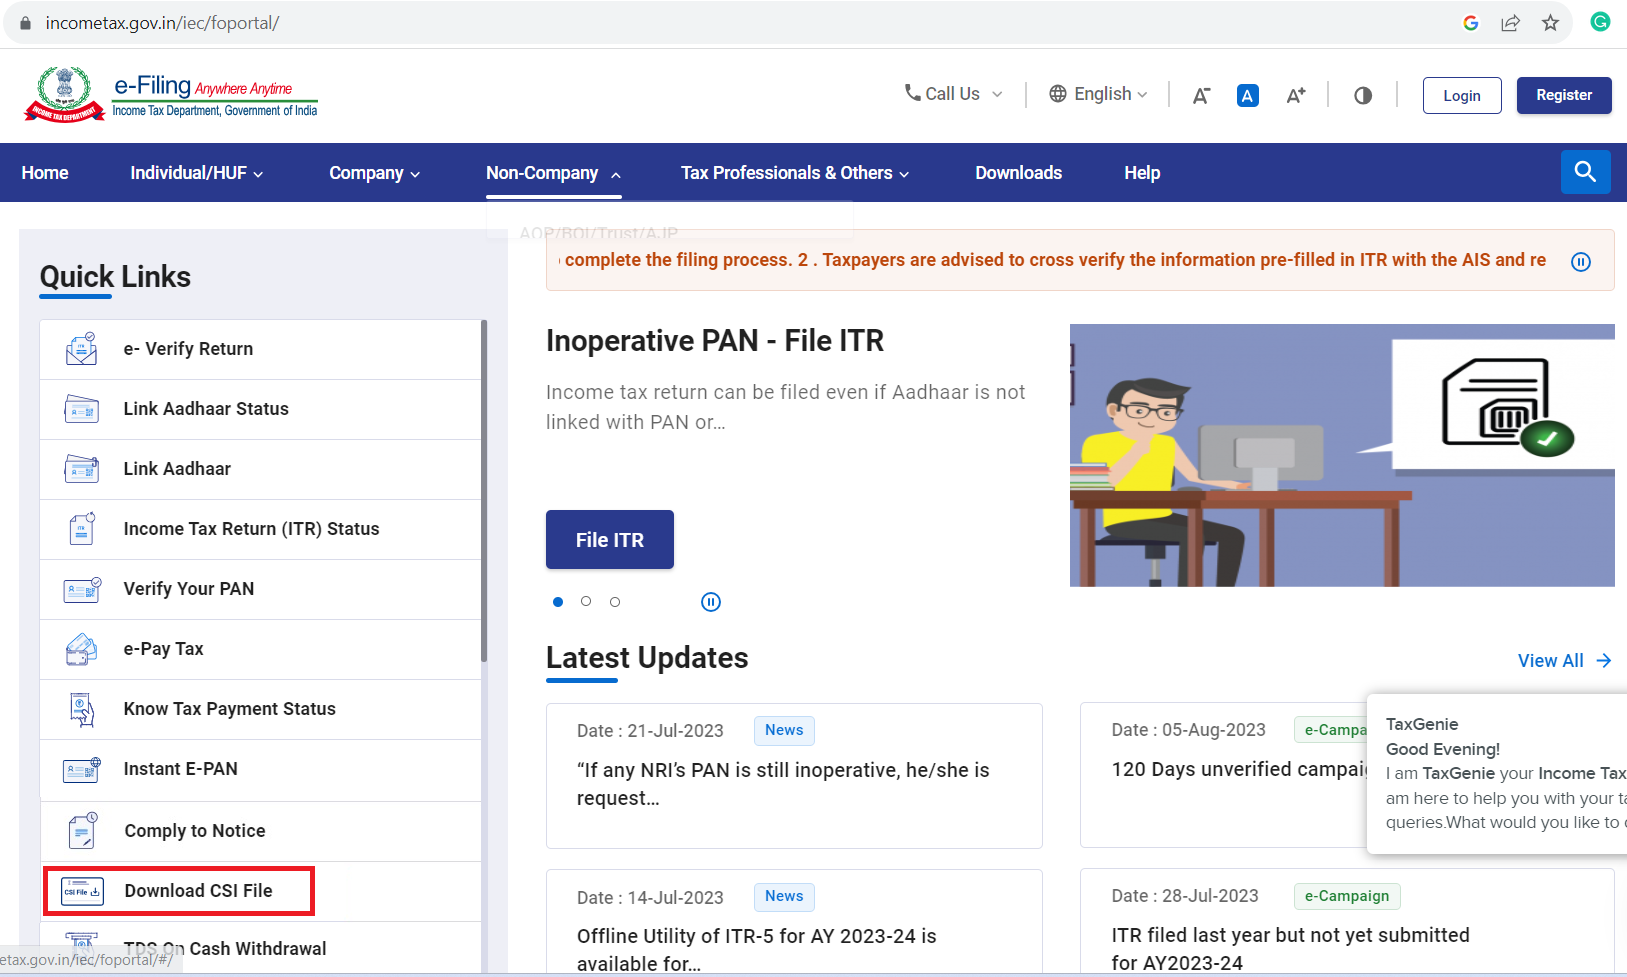Go to the Help menu item
The image size is (1627, 977).
tap(1141, 173)
